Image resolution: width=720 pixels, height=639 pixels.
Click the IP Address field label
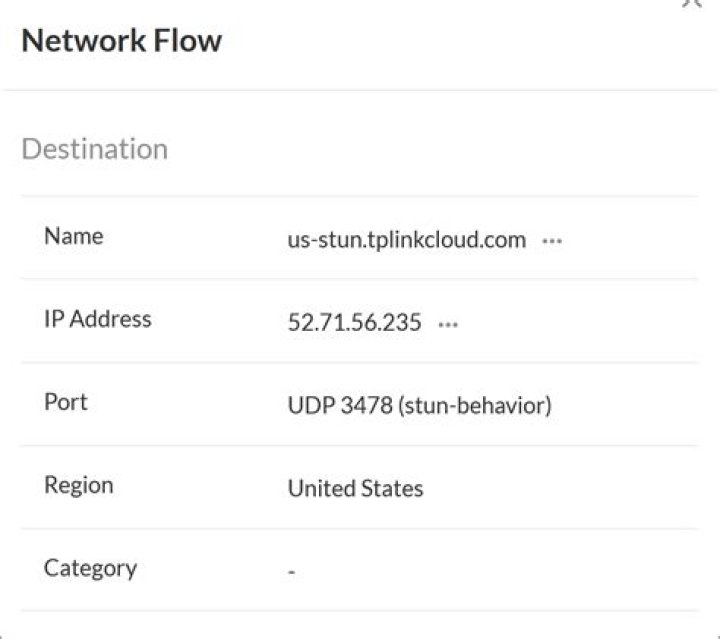[97, 319]
